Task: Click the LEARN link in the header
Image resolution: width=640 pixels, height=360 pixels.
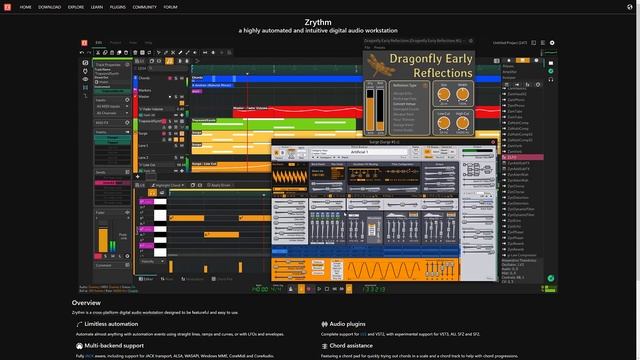Action: [97, 7]
